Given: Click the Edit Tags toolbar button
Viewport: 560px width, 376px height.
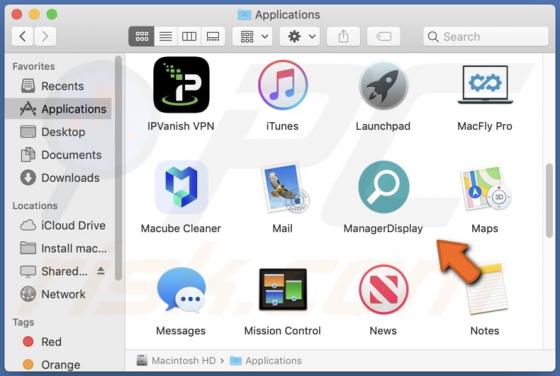Looking at the screenshot, I should 384,36.
